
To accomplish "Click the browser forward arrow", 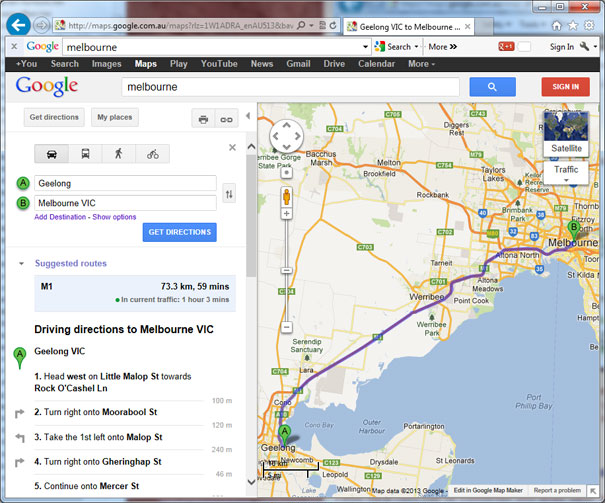I will coord(41,26).
